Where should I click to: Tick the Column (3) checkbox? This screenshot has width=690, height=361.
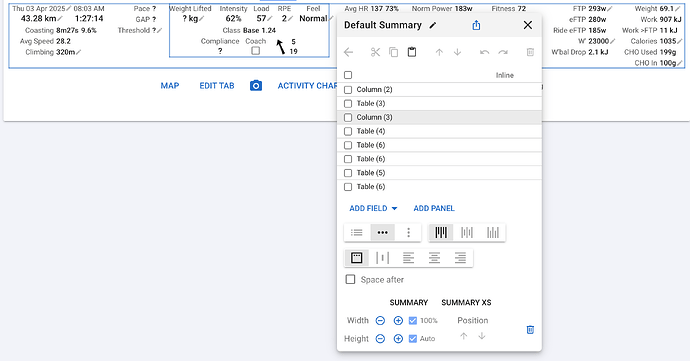348,118
